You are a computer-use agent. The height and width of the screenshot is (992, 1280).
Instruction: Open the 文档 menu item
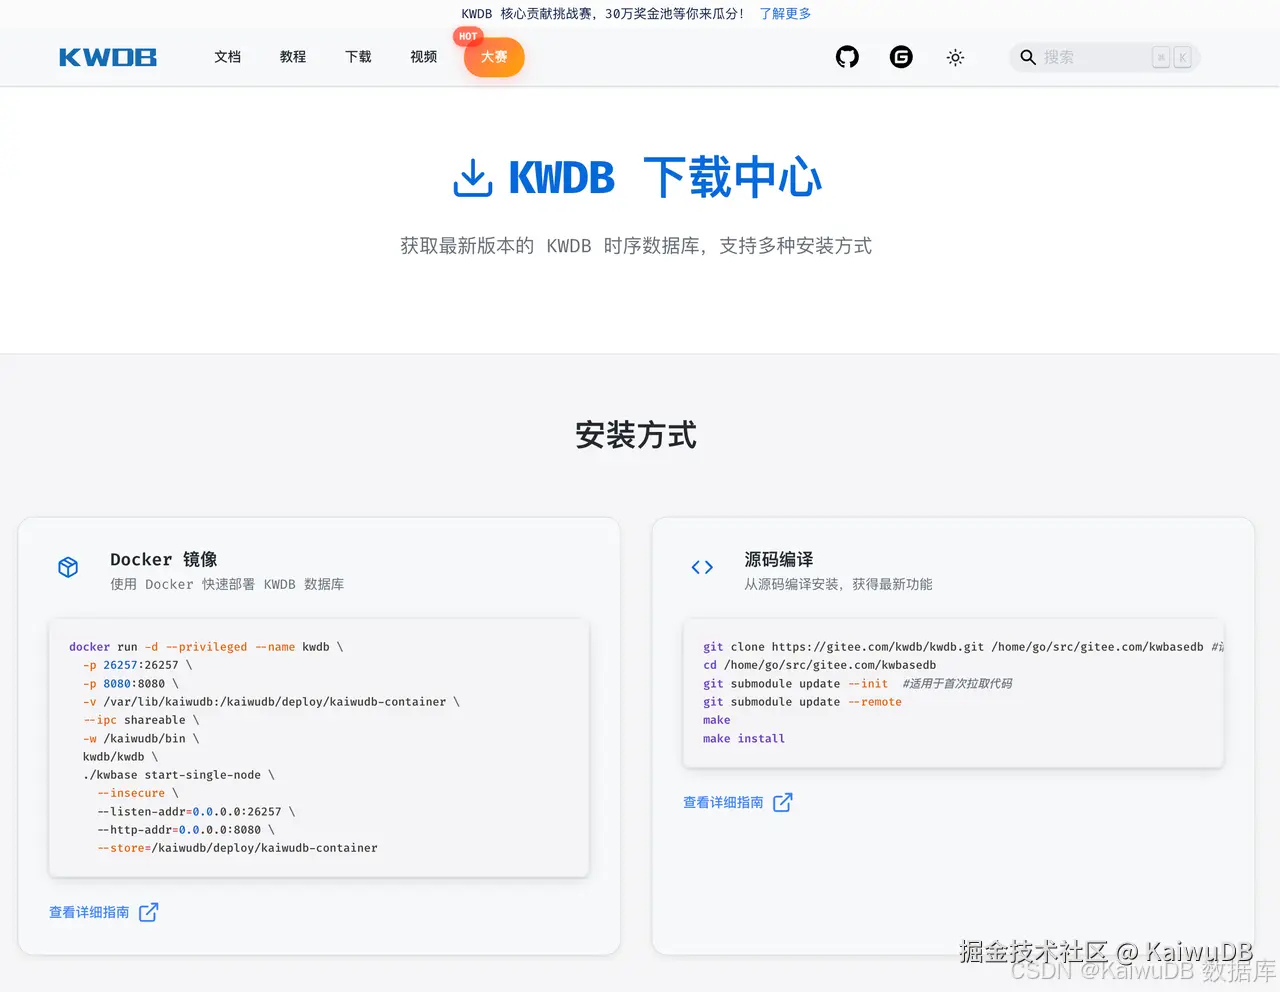[x=228, y=57]
